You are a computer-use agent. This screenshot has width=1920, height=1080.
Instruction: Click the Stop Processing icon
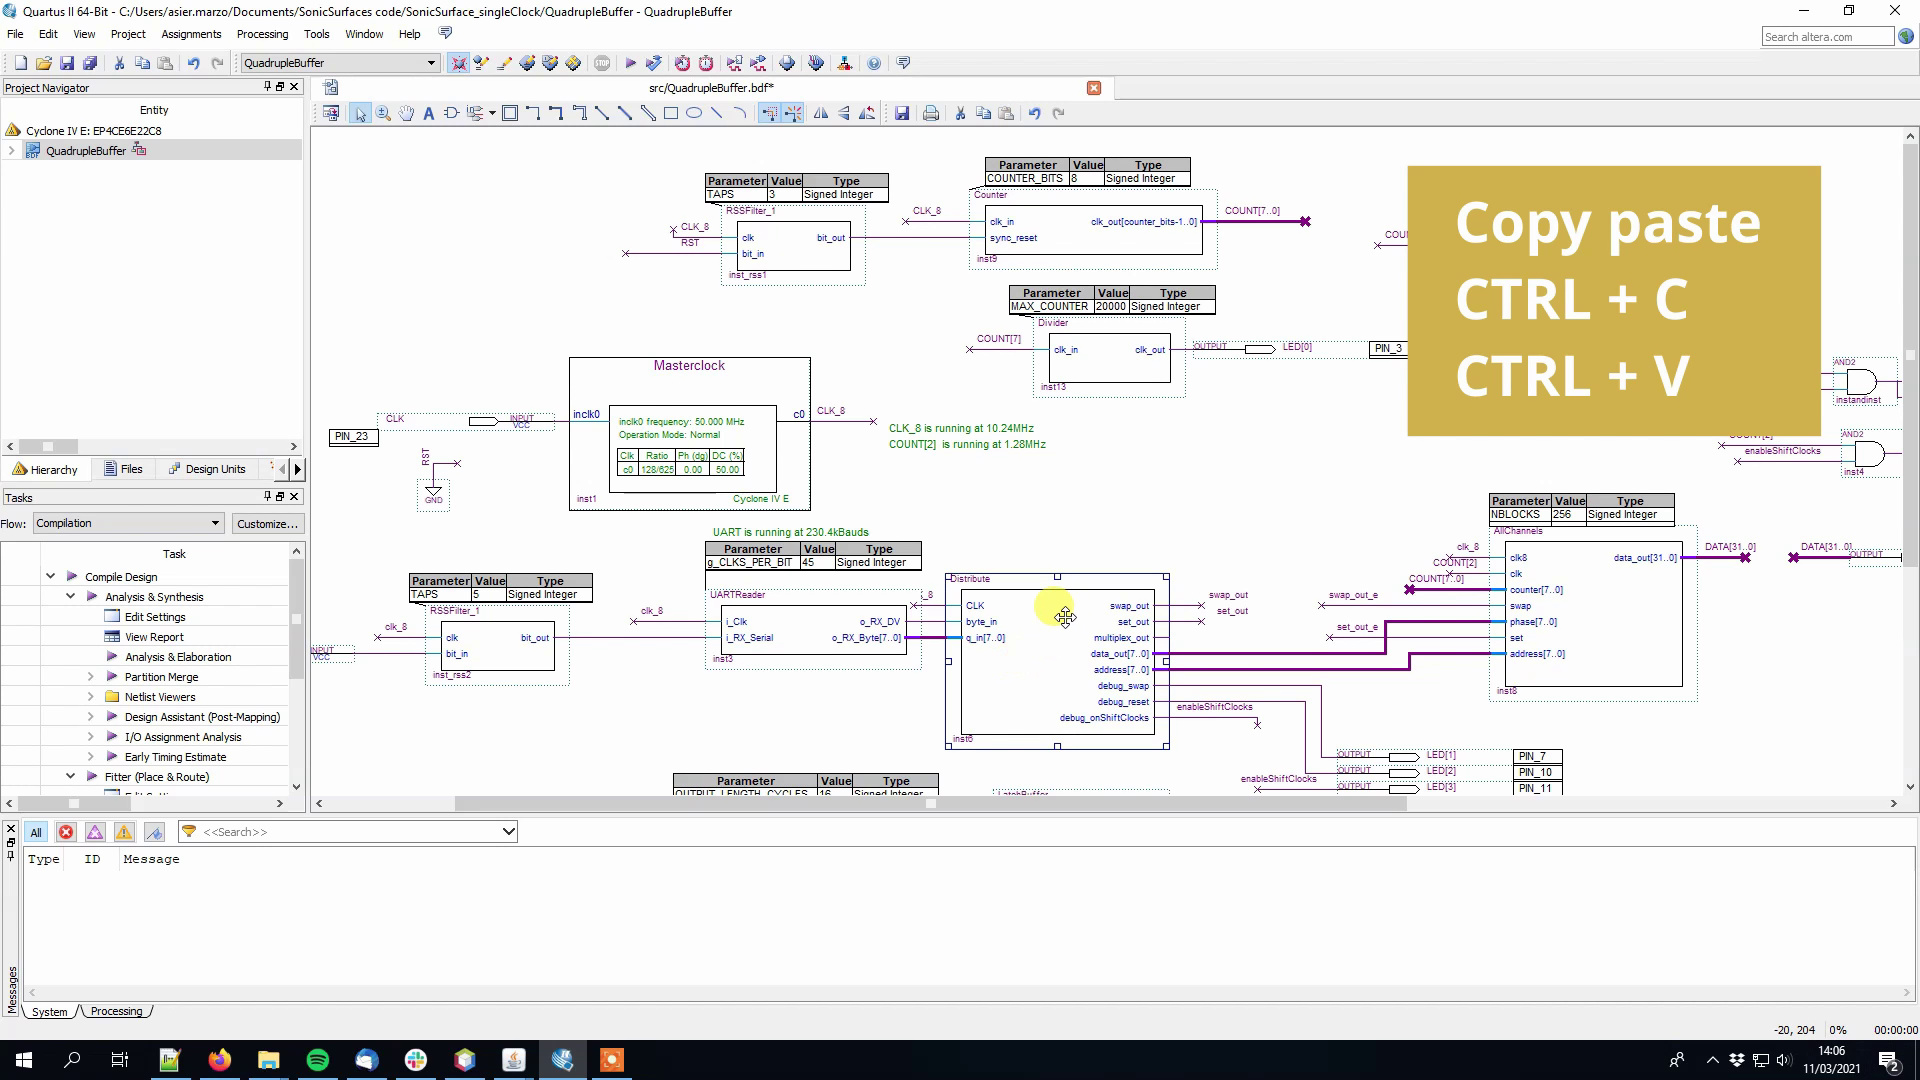click(602, 63)
